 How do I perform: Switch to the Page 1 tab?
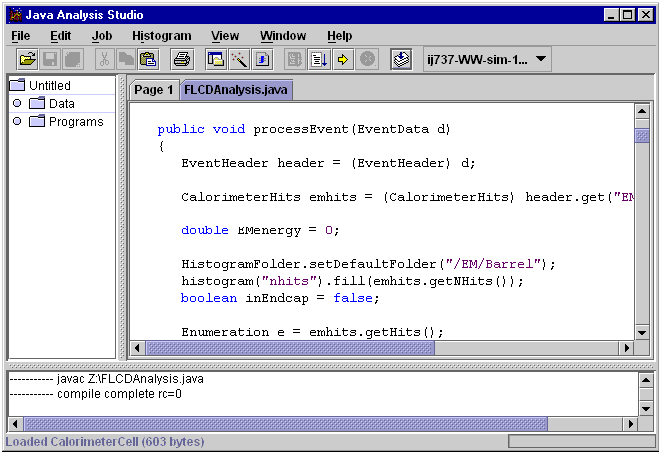[153, 90]
